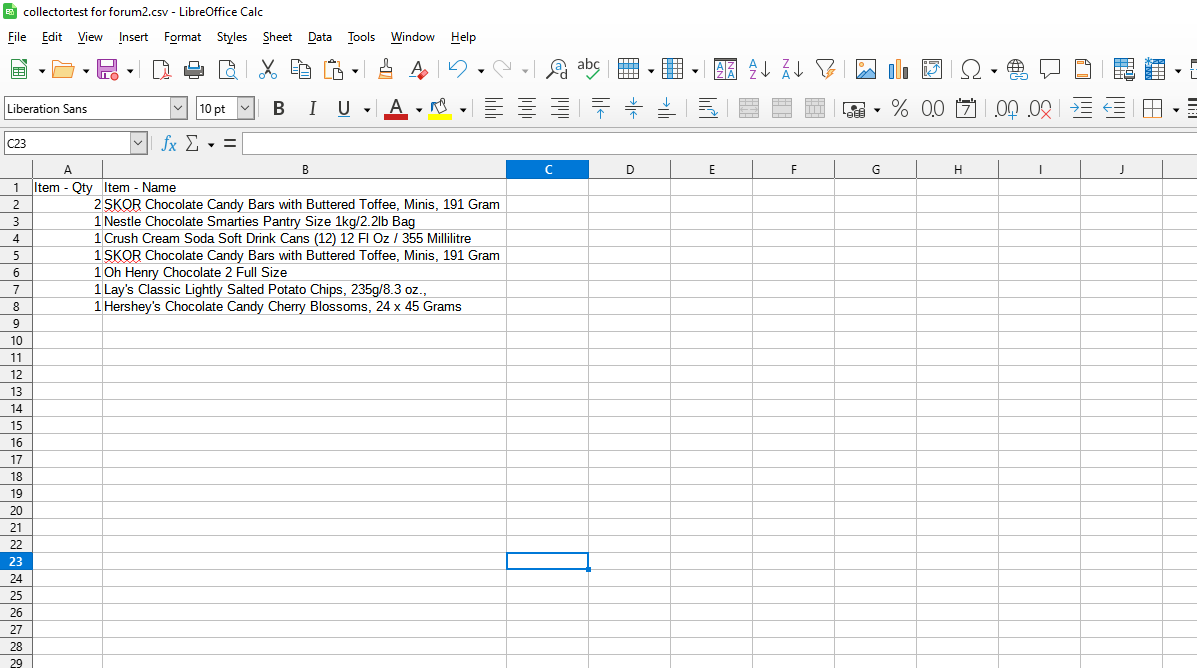Insert an image

(x=866, y=69)
